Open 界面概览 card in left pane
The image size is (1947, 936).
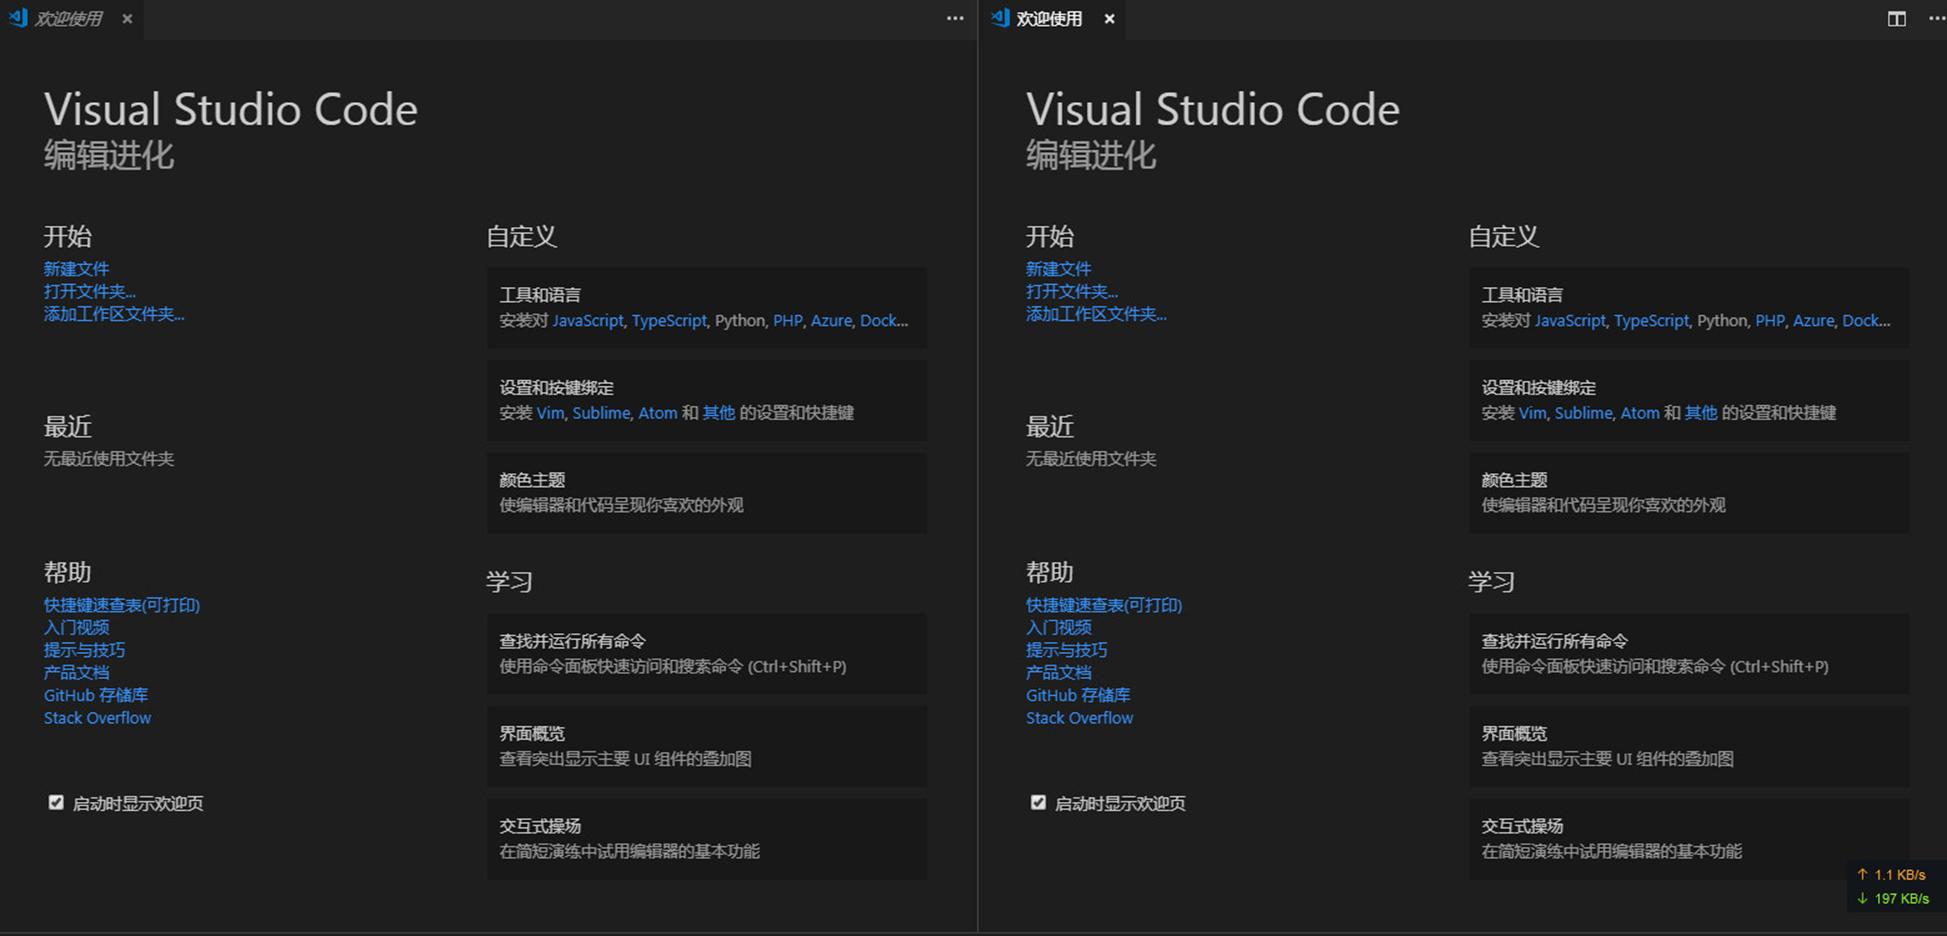[x=706, y=746]
